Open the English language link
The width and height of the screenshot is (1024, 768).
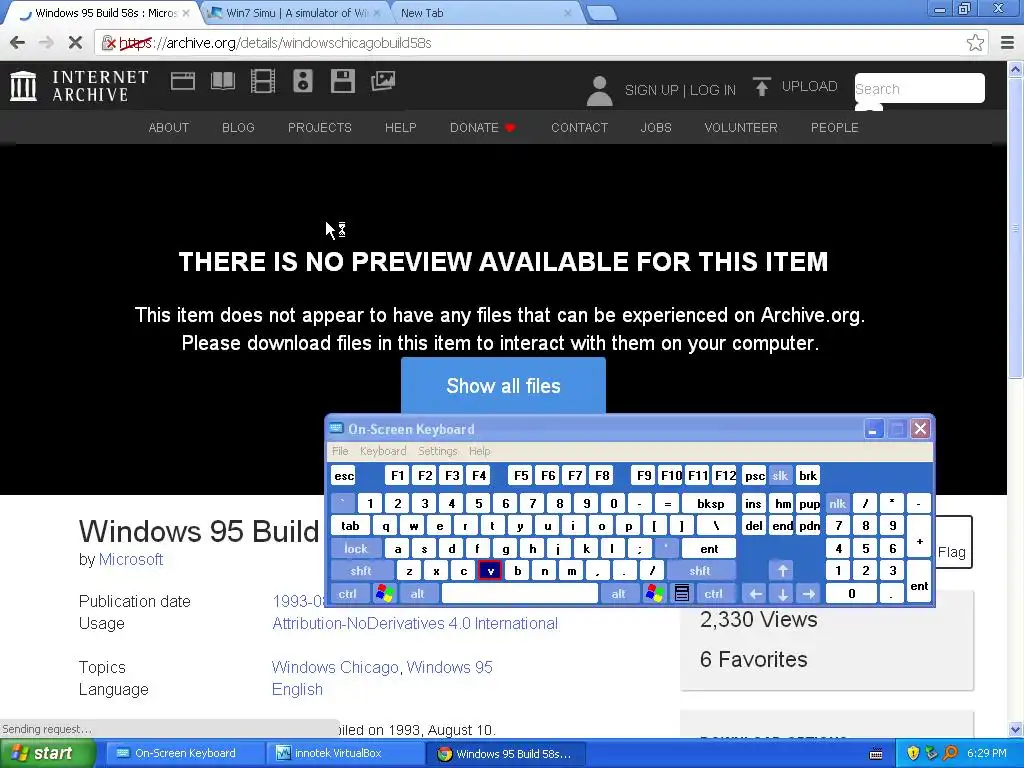click(297, 690)
